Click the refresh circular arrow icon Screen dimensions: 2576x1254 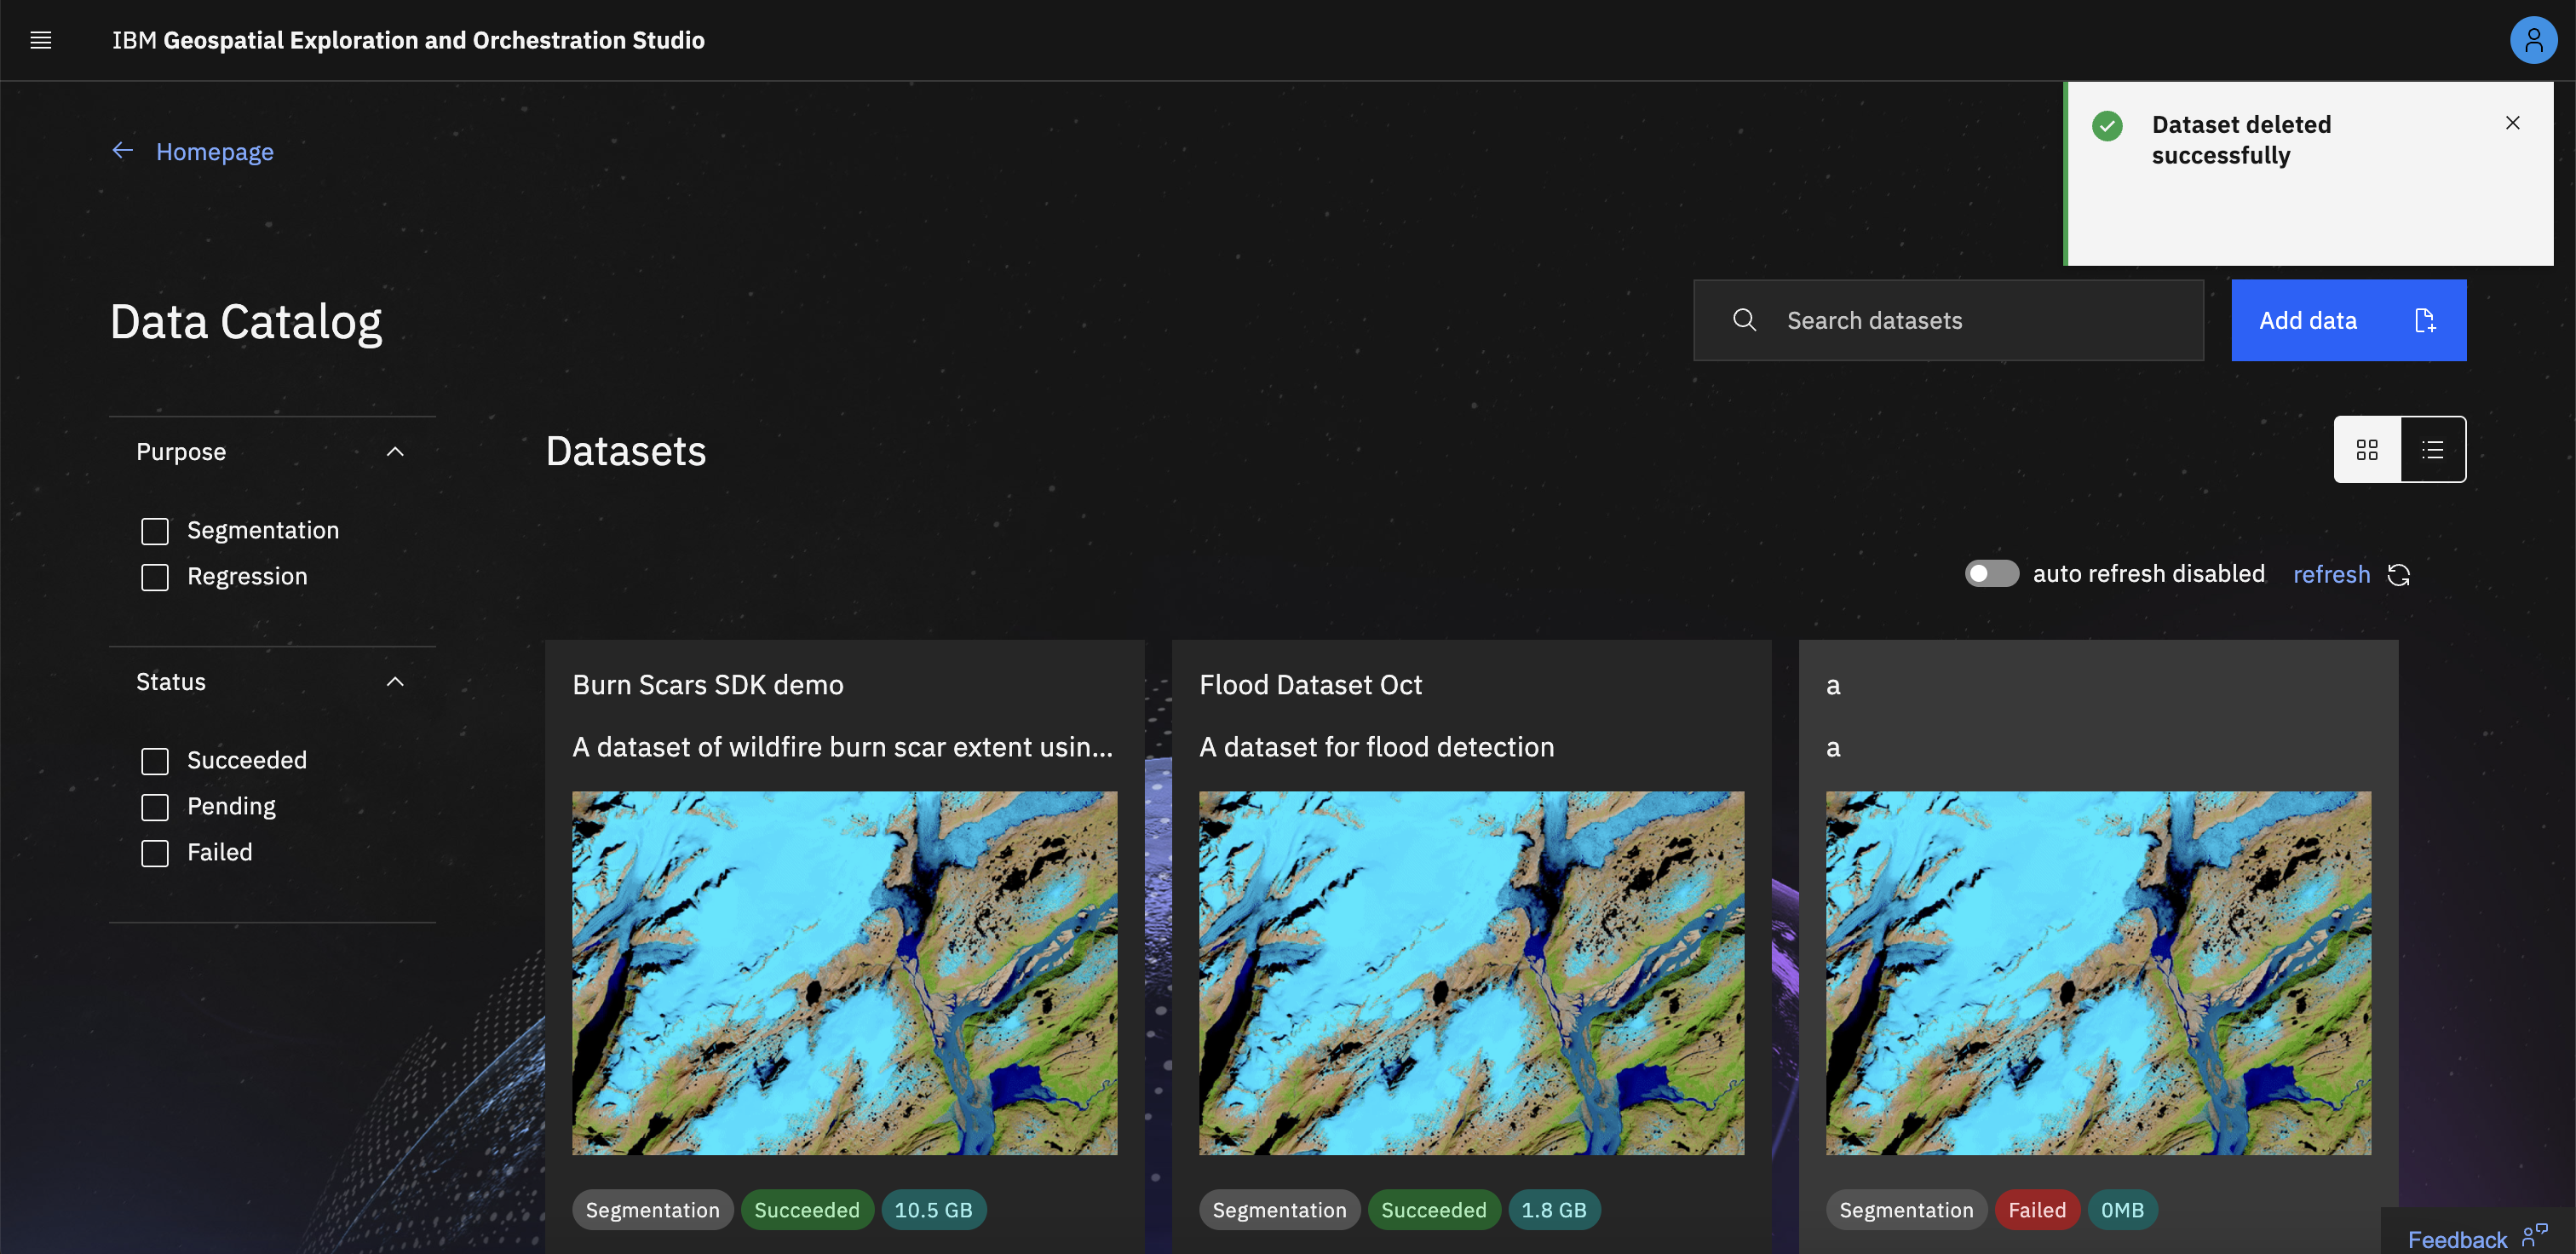point(2398,575)
